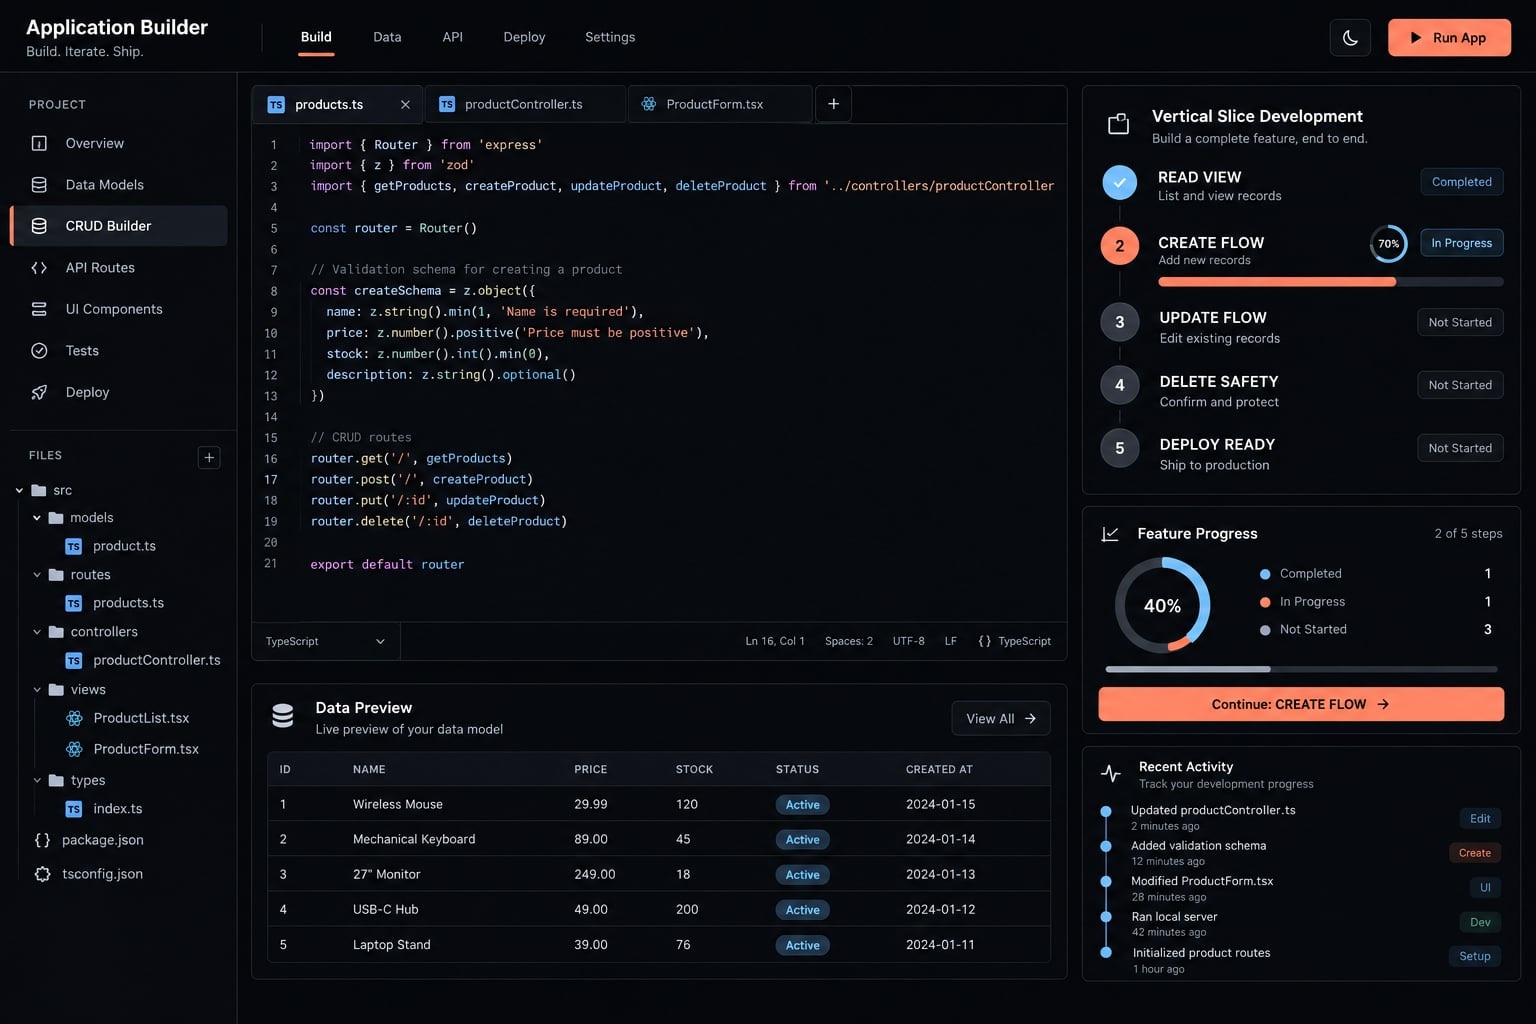Click Continue: CREATE FLOW button
This screenshot has height=1024, width=1536.
(1301, 704)
